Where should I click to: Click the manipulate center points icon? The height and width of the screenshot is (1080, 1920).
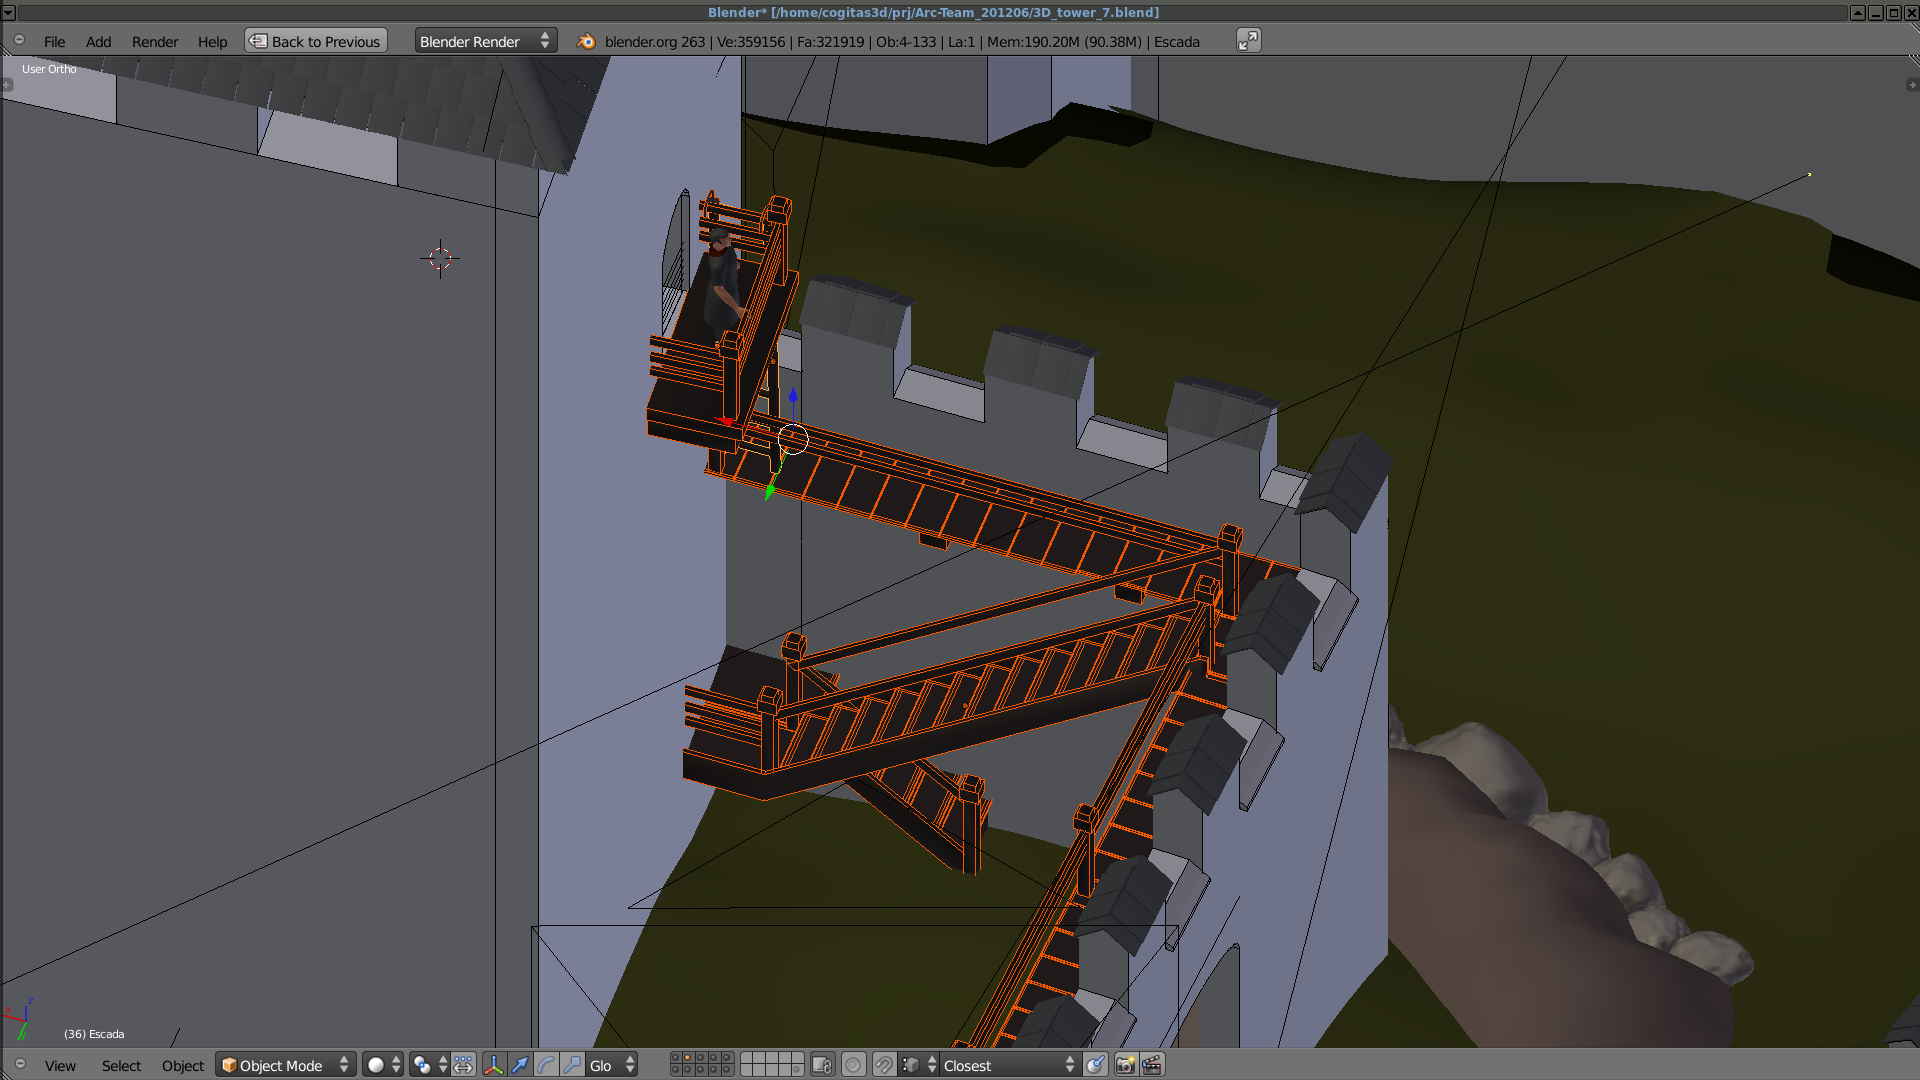tap(463, 1065)
